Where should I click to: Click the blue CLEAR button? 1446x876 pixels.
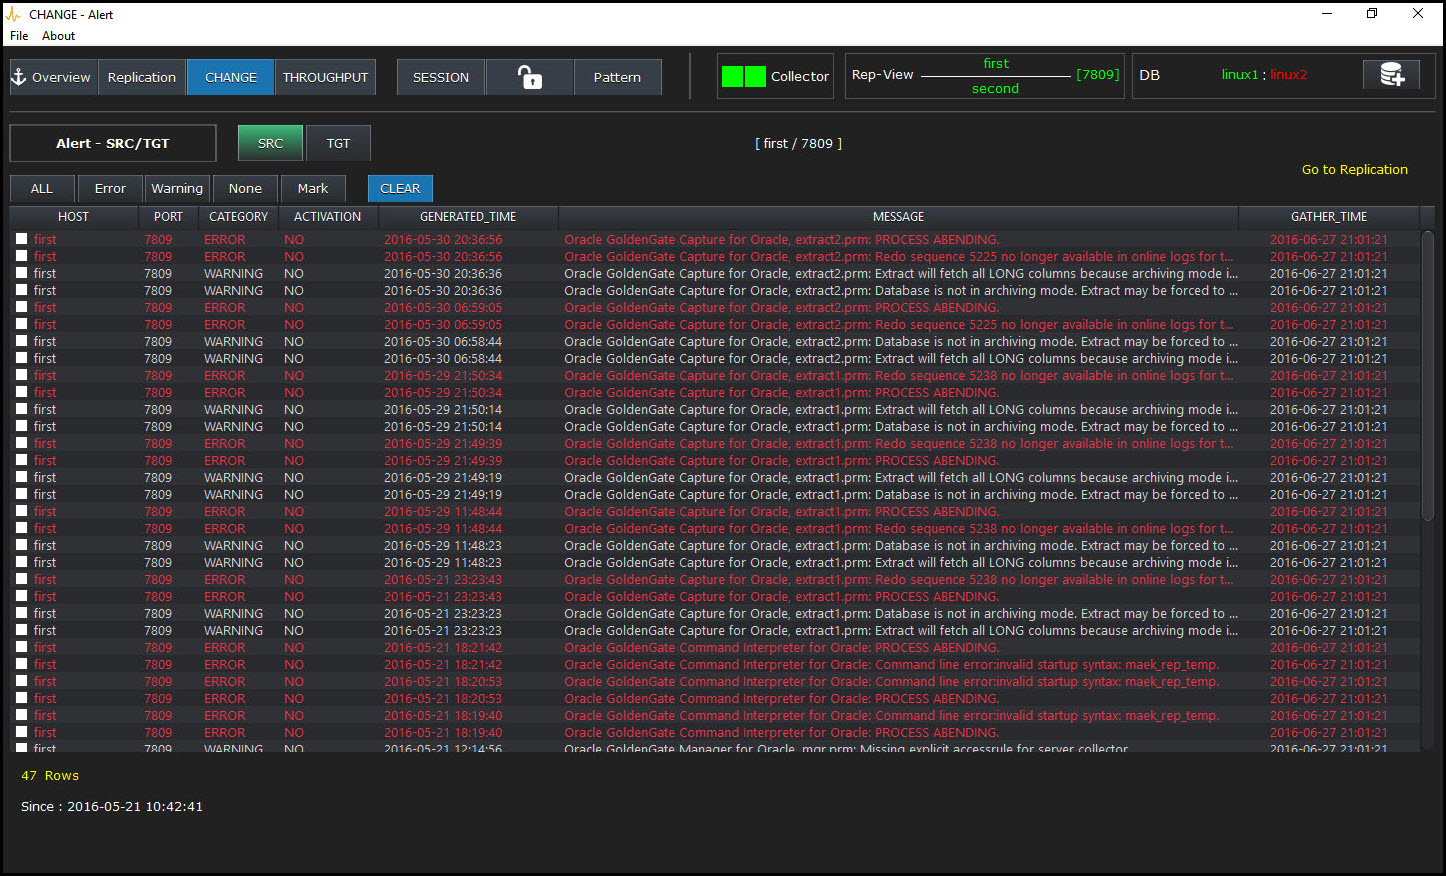coord(400,188)
